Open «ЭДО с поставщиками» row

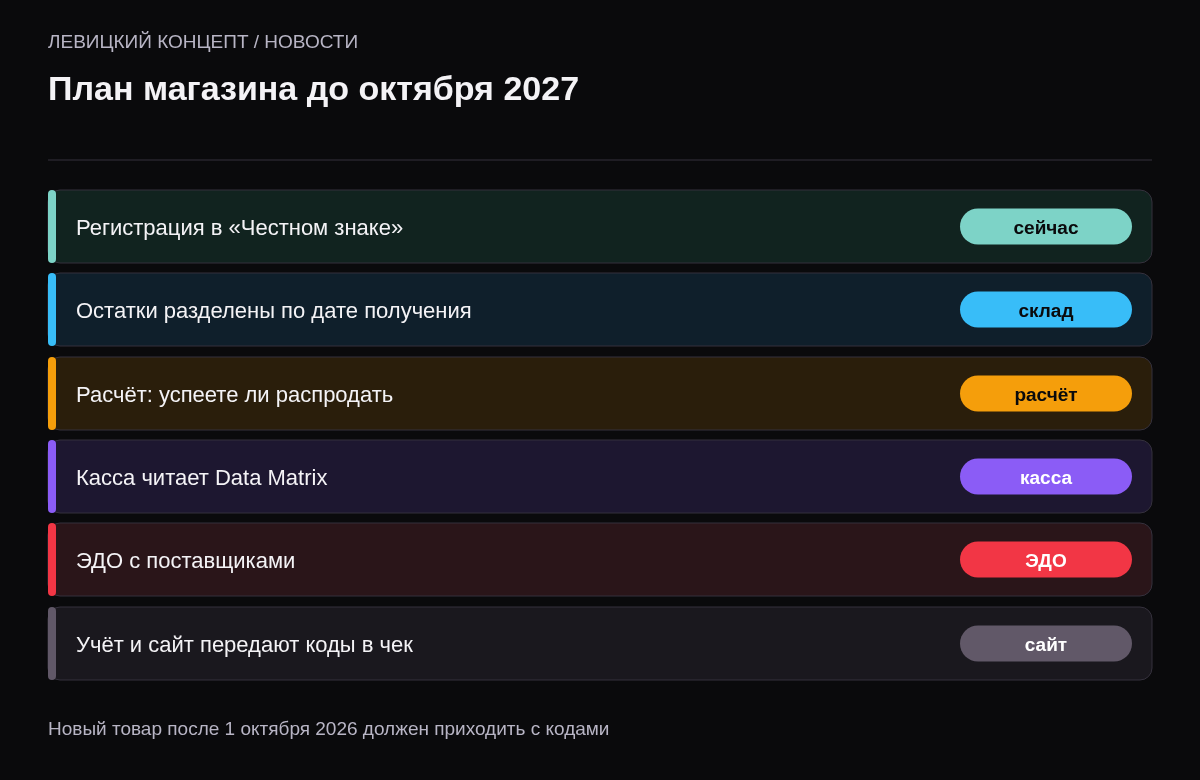(600, 560)
